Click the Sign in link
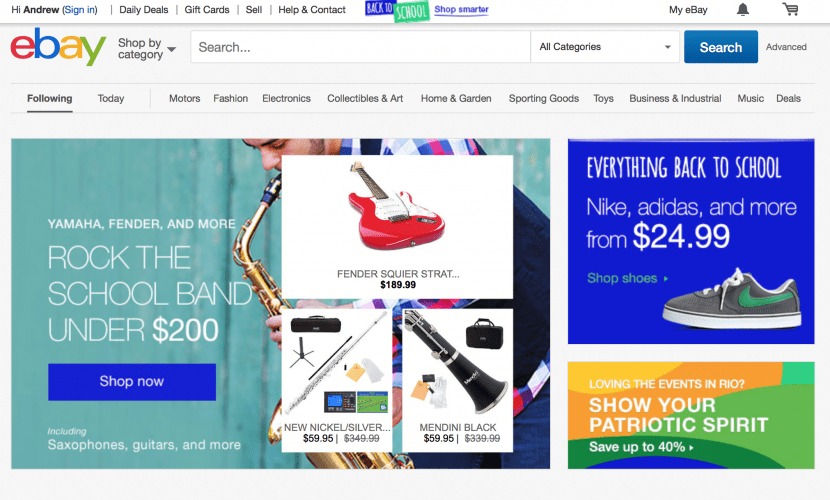The height and width of the screenshot is (500, 830). click(80, 10)
